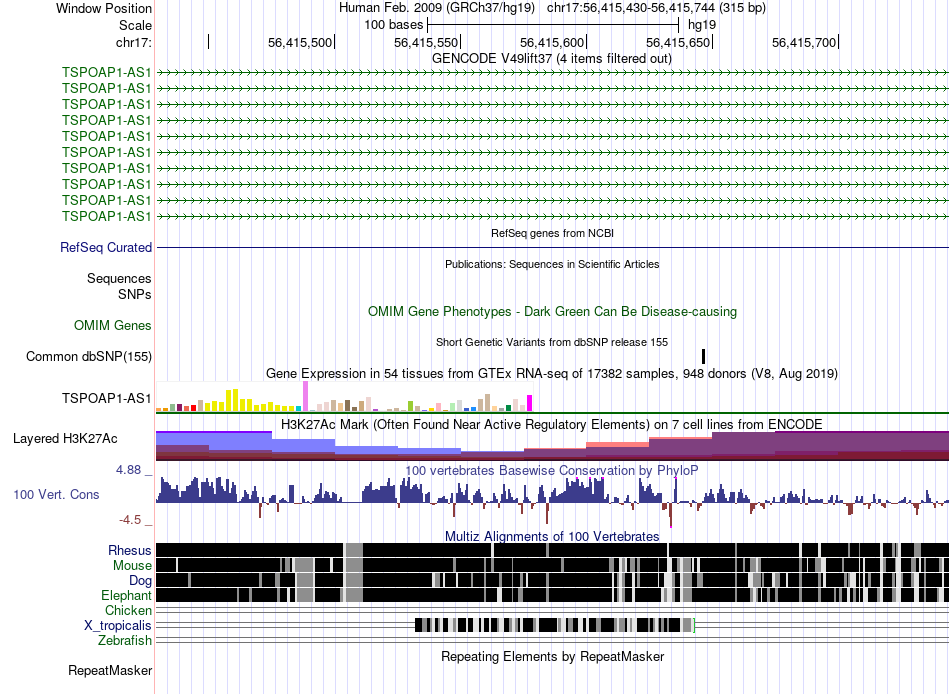Click the Rhesus species label
Screen dimensions: 950x694
(x=130, y=550)
